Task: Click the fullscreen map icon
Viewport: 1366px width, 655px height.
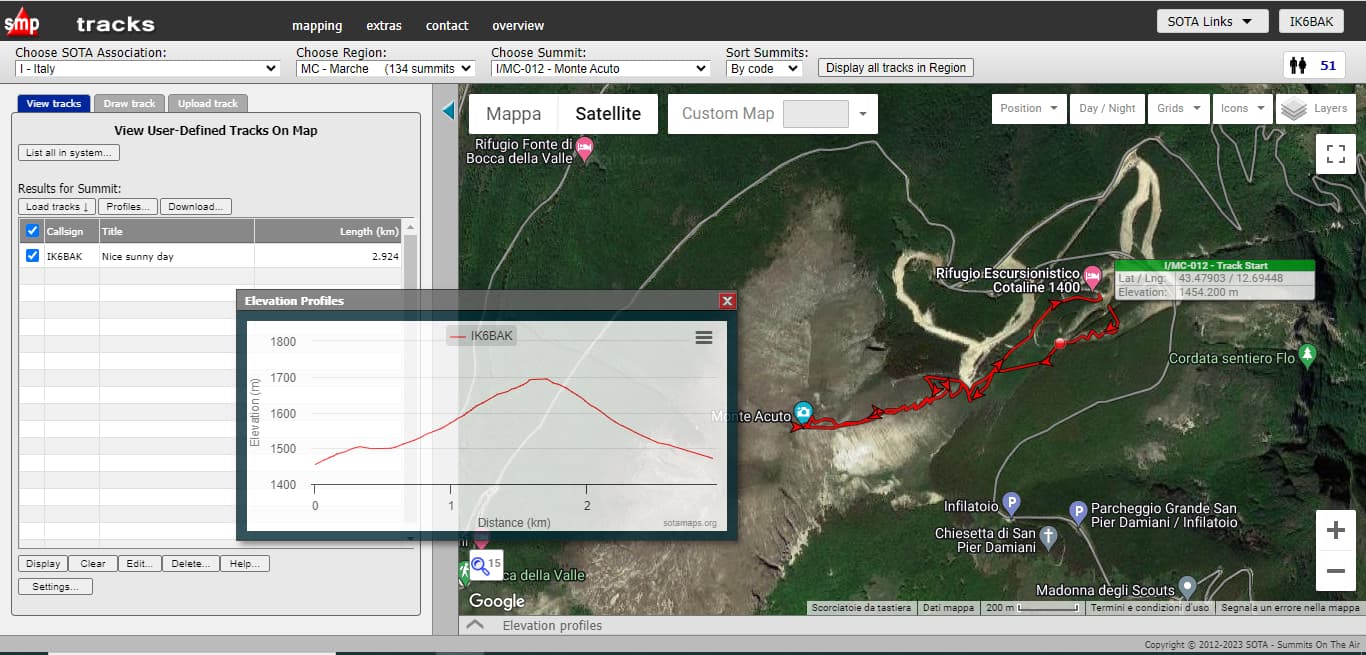Action: pos(1335,154)
